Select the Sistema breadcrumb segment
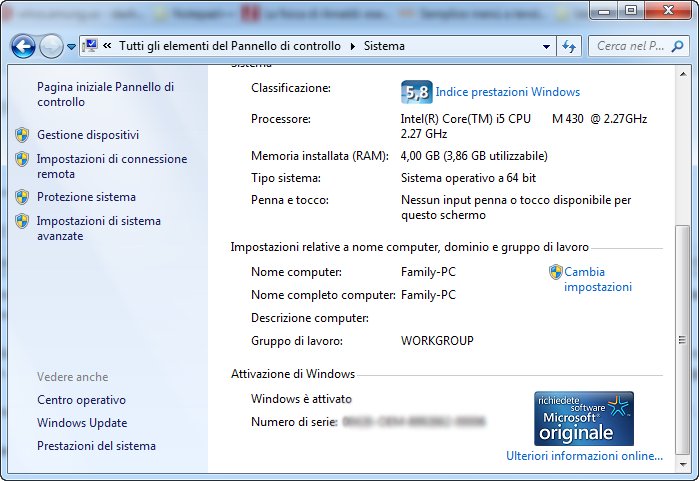The height and width of the screenshot is (481, 699). (x=384, y=46)
